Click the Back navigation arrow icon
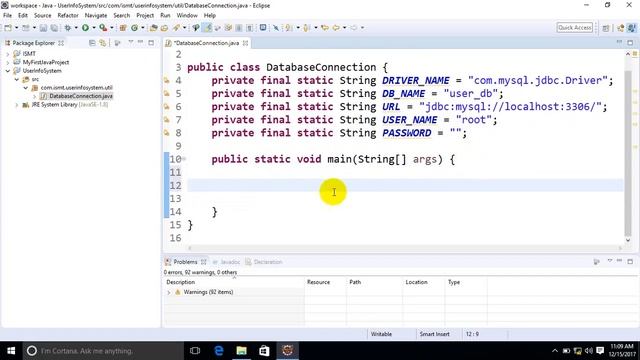Screen dimensions: 640x360 tap(336, 28)
